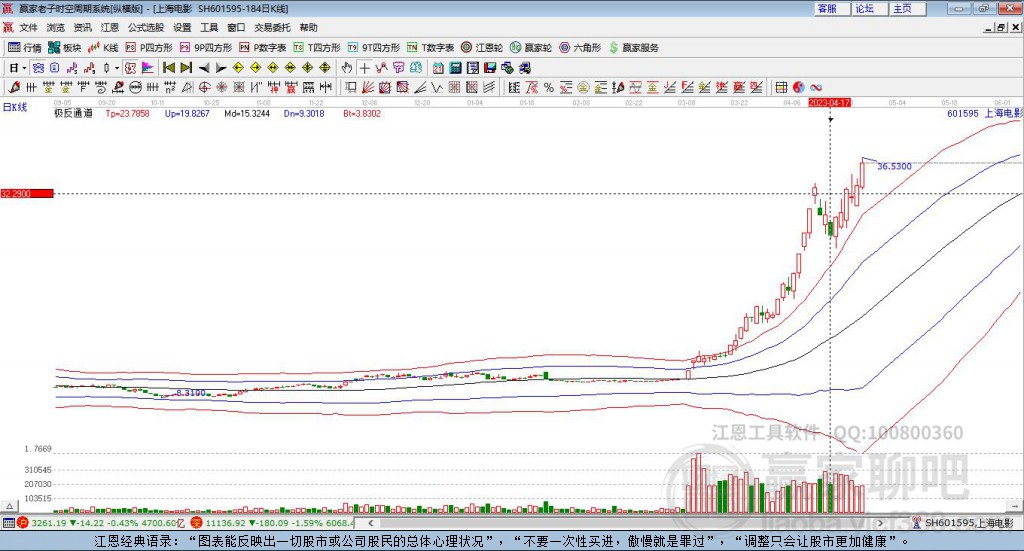Image resolution: width=1024 pixels, height=551 pixels.
Task: Select the hand pan tool
Action: [x=347, y=68]
